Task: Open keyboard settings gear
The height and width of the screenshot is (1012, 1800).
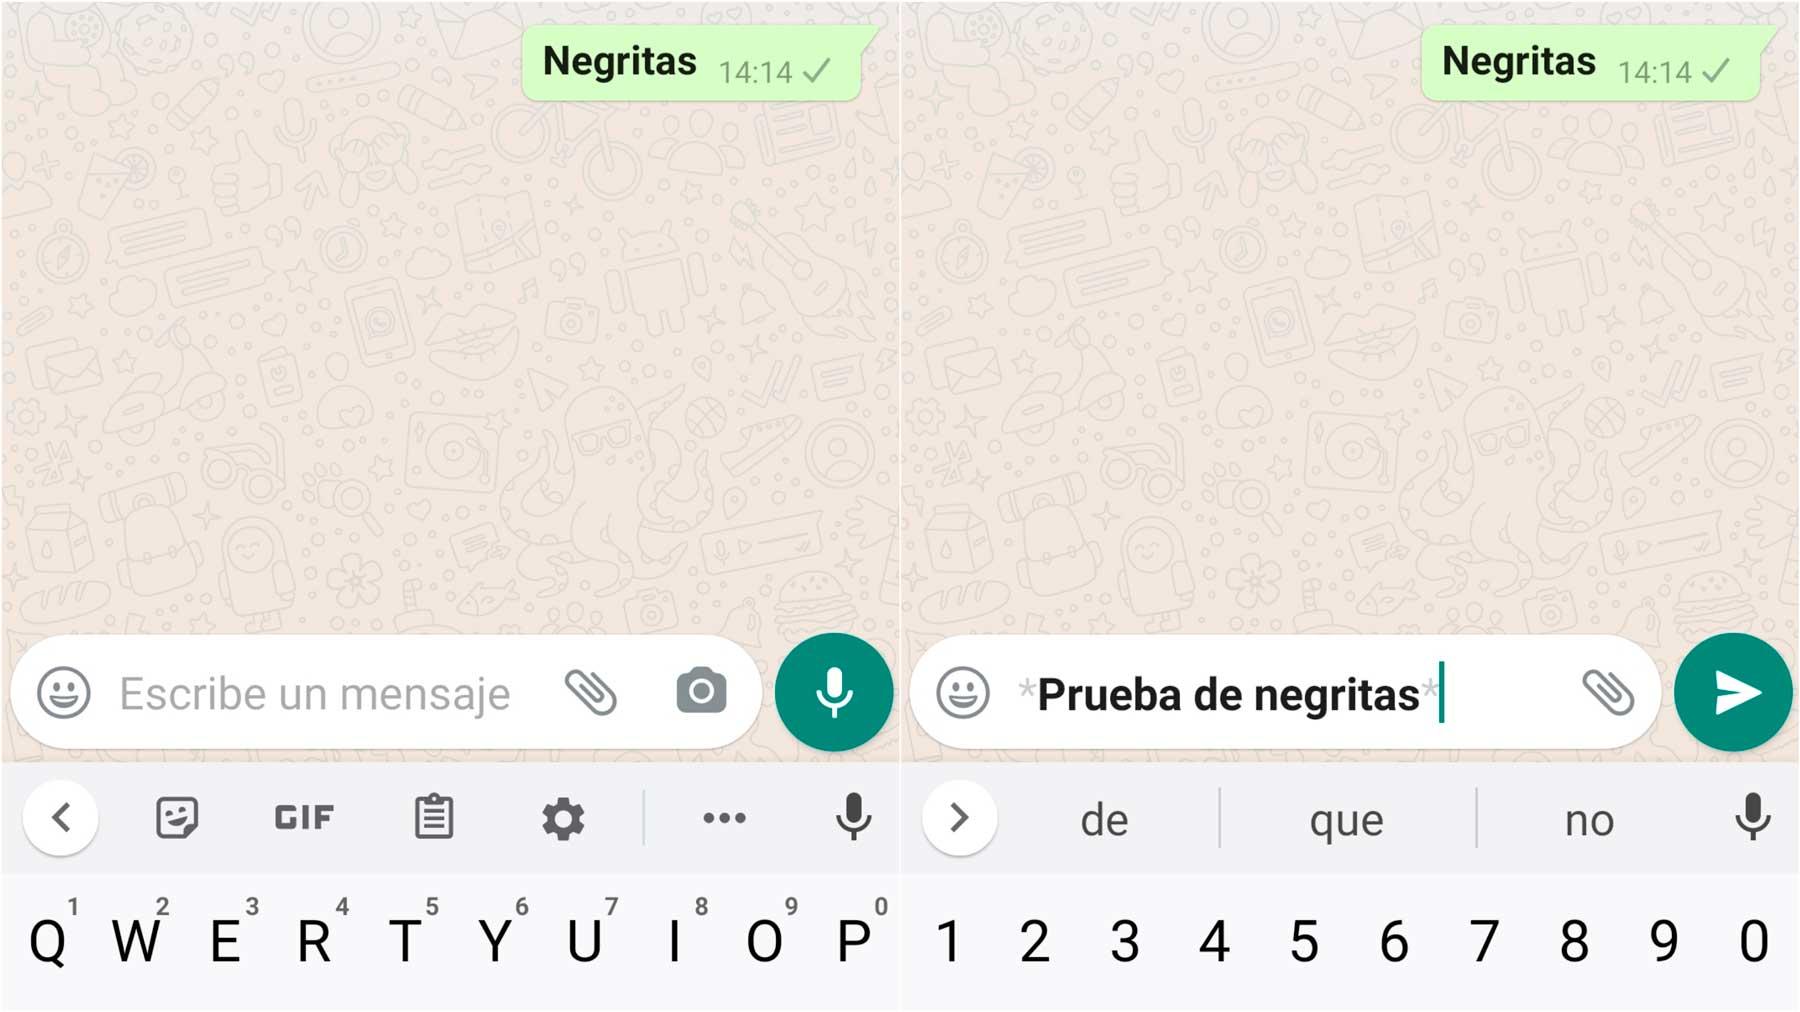Action: pos(563,819)
